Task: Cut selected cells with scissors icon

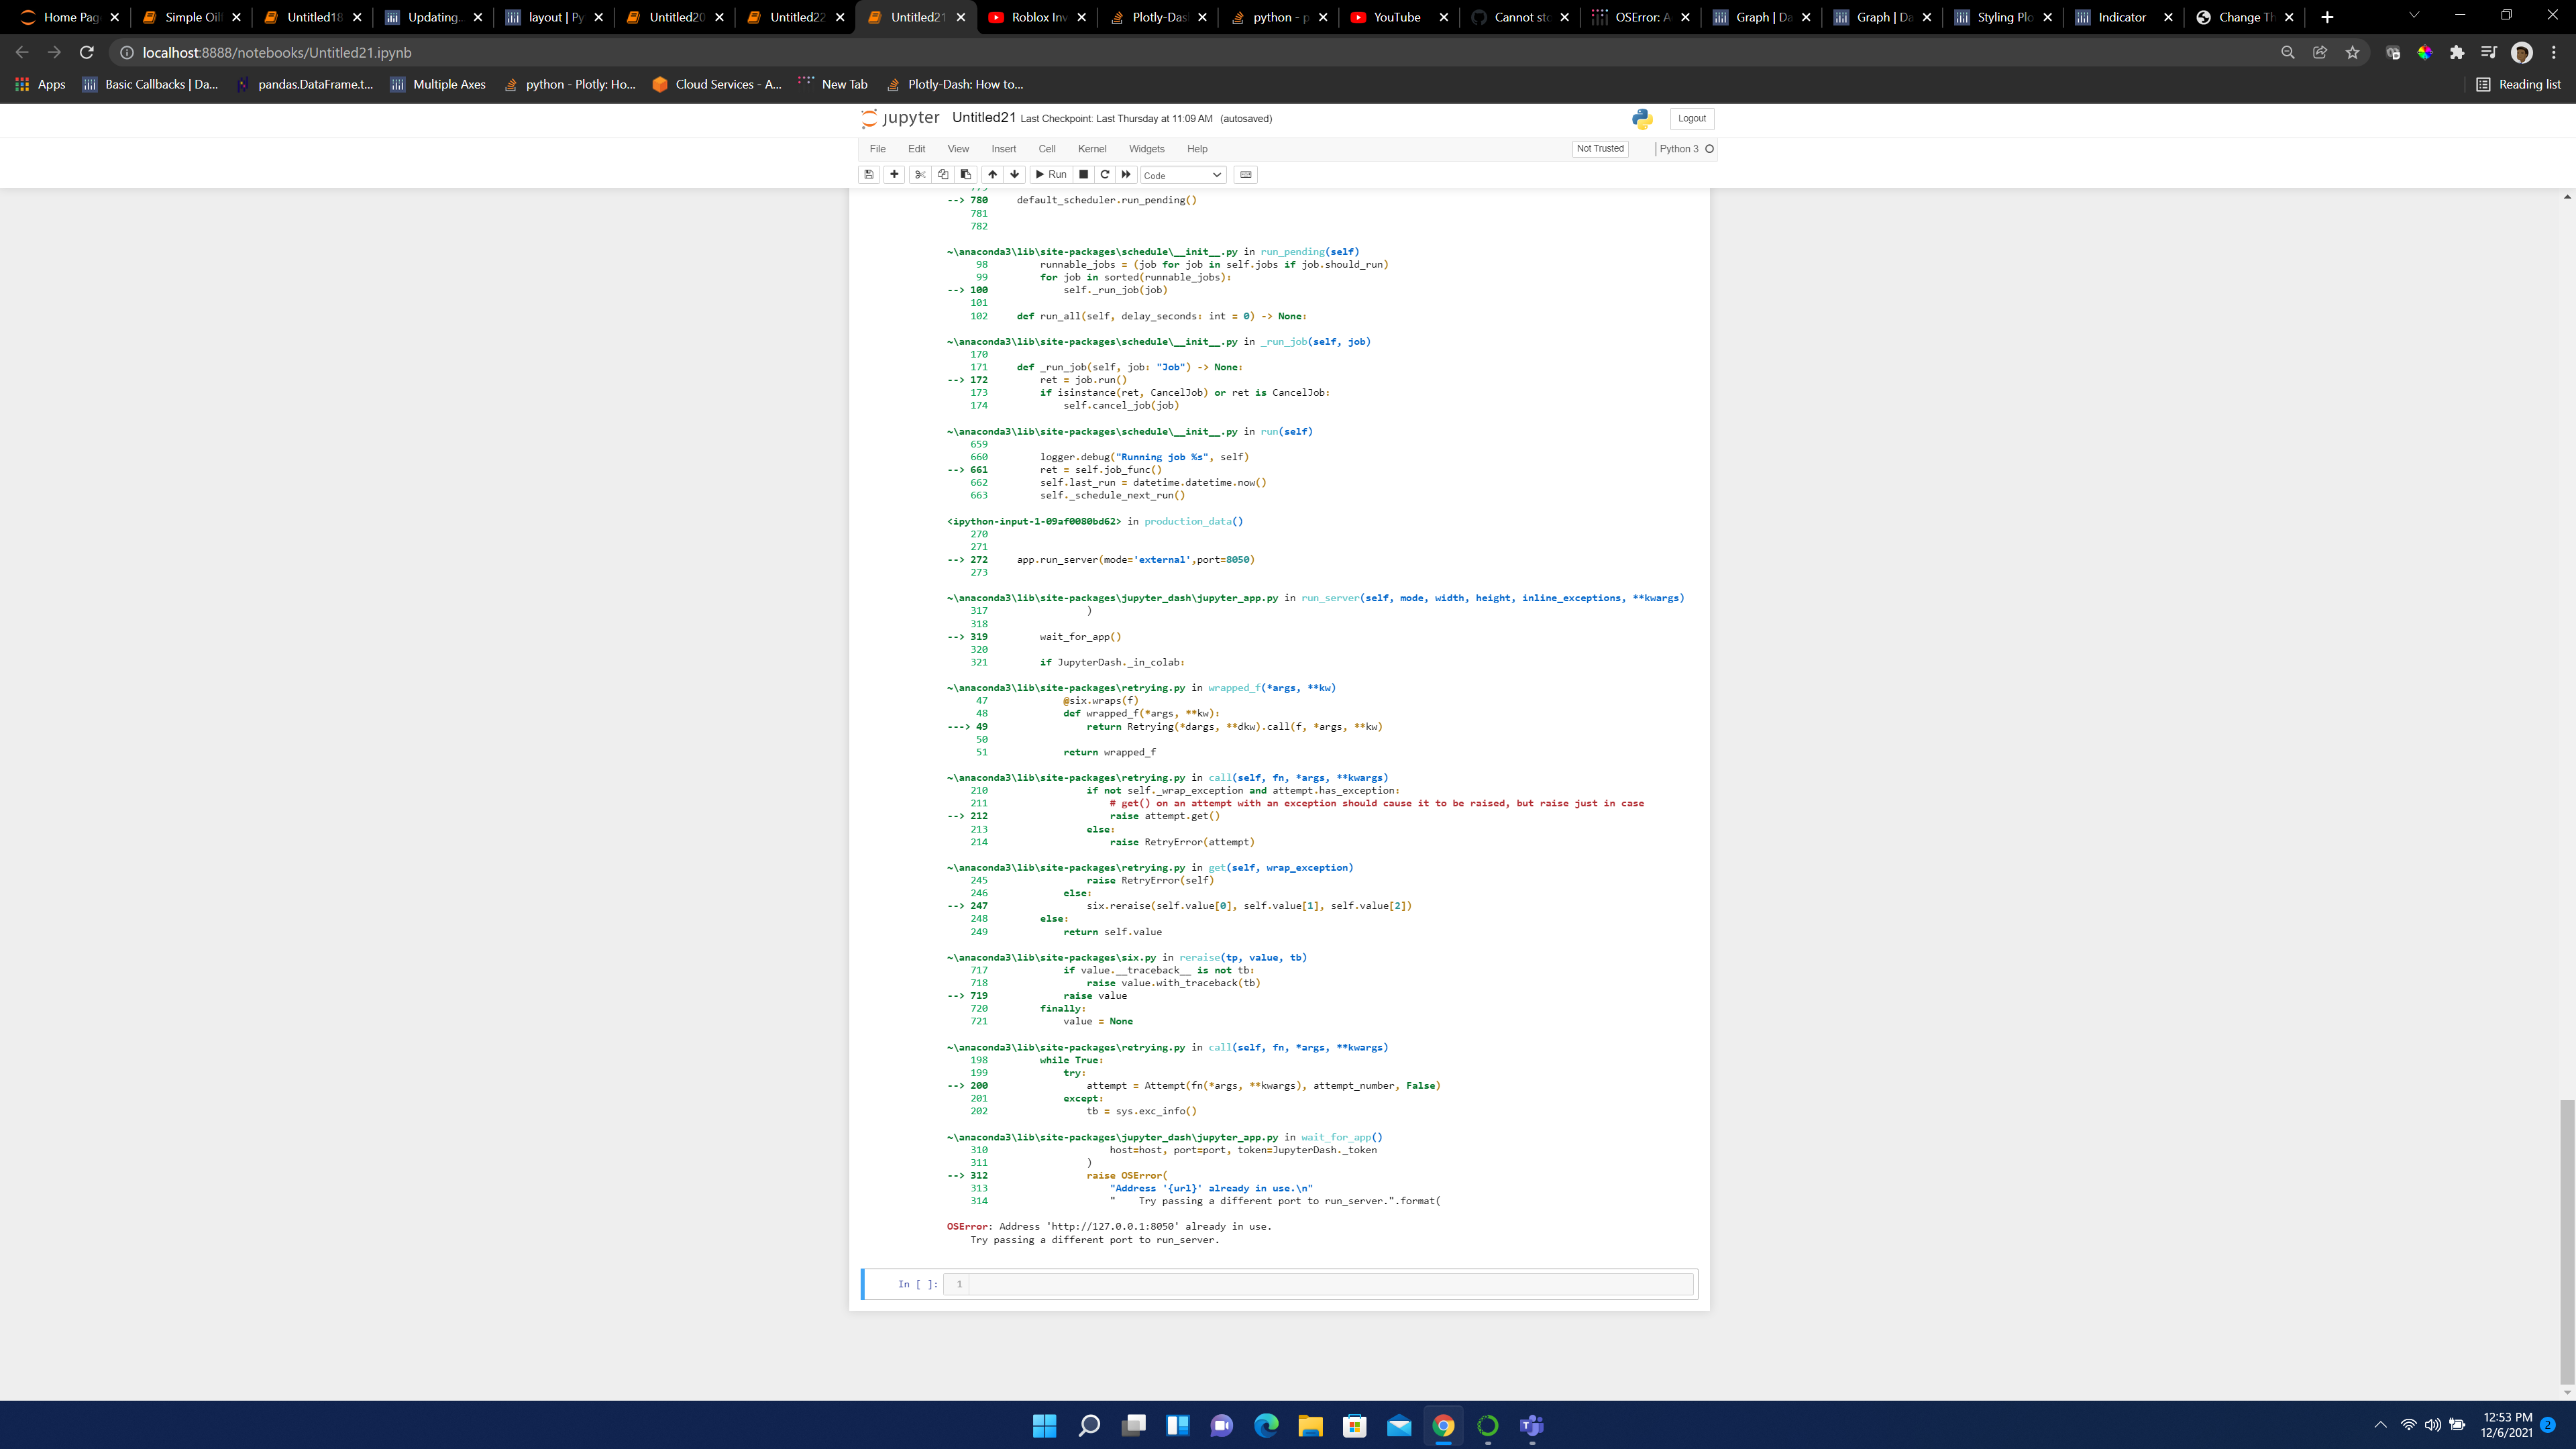Action: 920,175
